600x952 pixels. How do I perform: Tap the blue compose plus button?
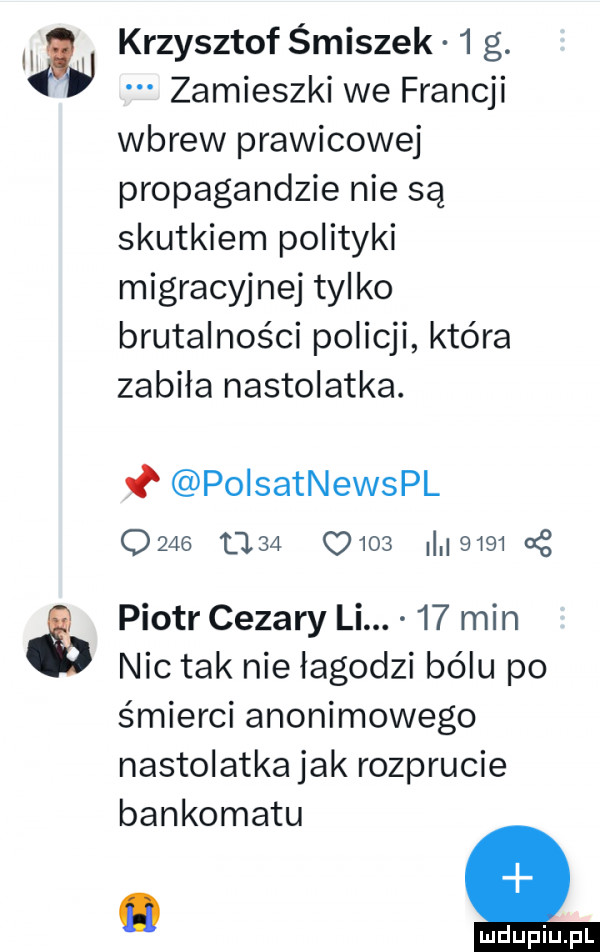pyautogui.click(x=517, y=877)
